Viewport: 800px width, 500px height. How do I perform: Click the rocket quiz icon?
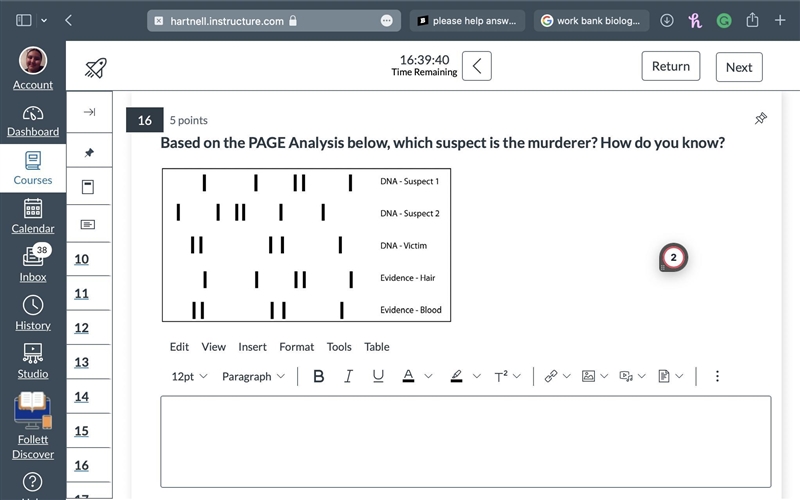point(96,68)
